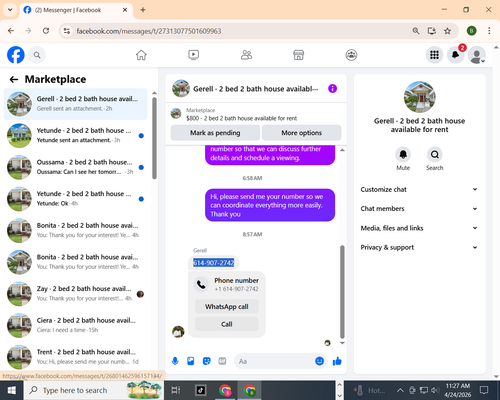Click the Call button
The height and width of the screenshot is (400, 500).
click(x=227, y=324)
